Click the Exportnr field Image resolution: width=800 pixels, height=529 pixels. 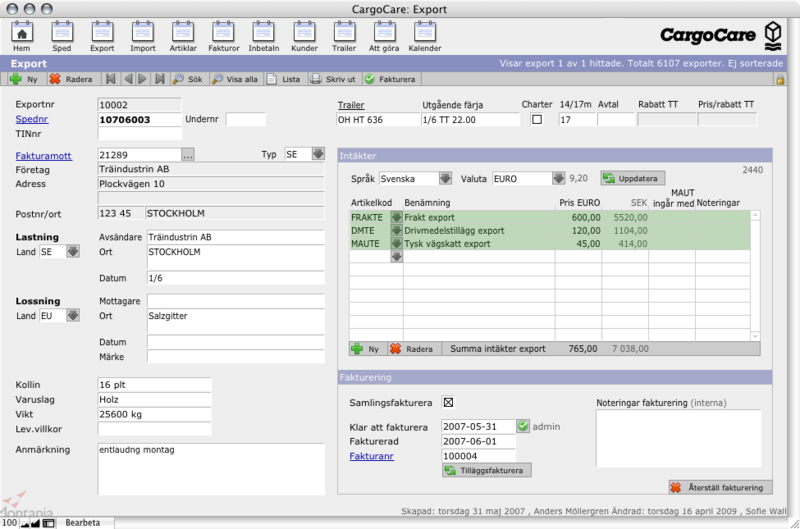click(x=139, y=105)
